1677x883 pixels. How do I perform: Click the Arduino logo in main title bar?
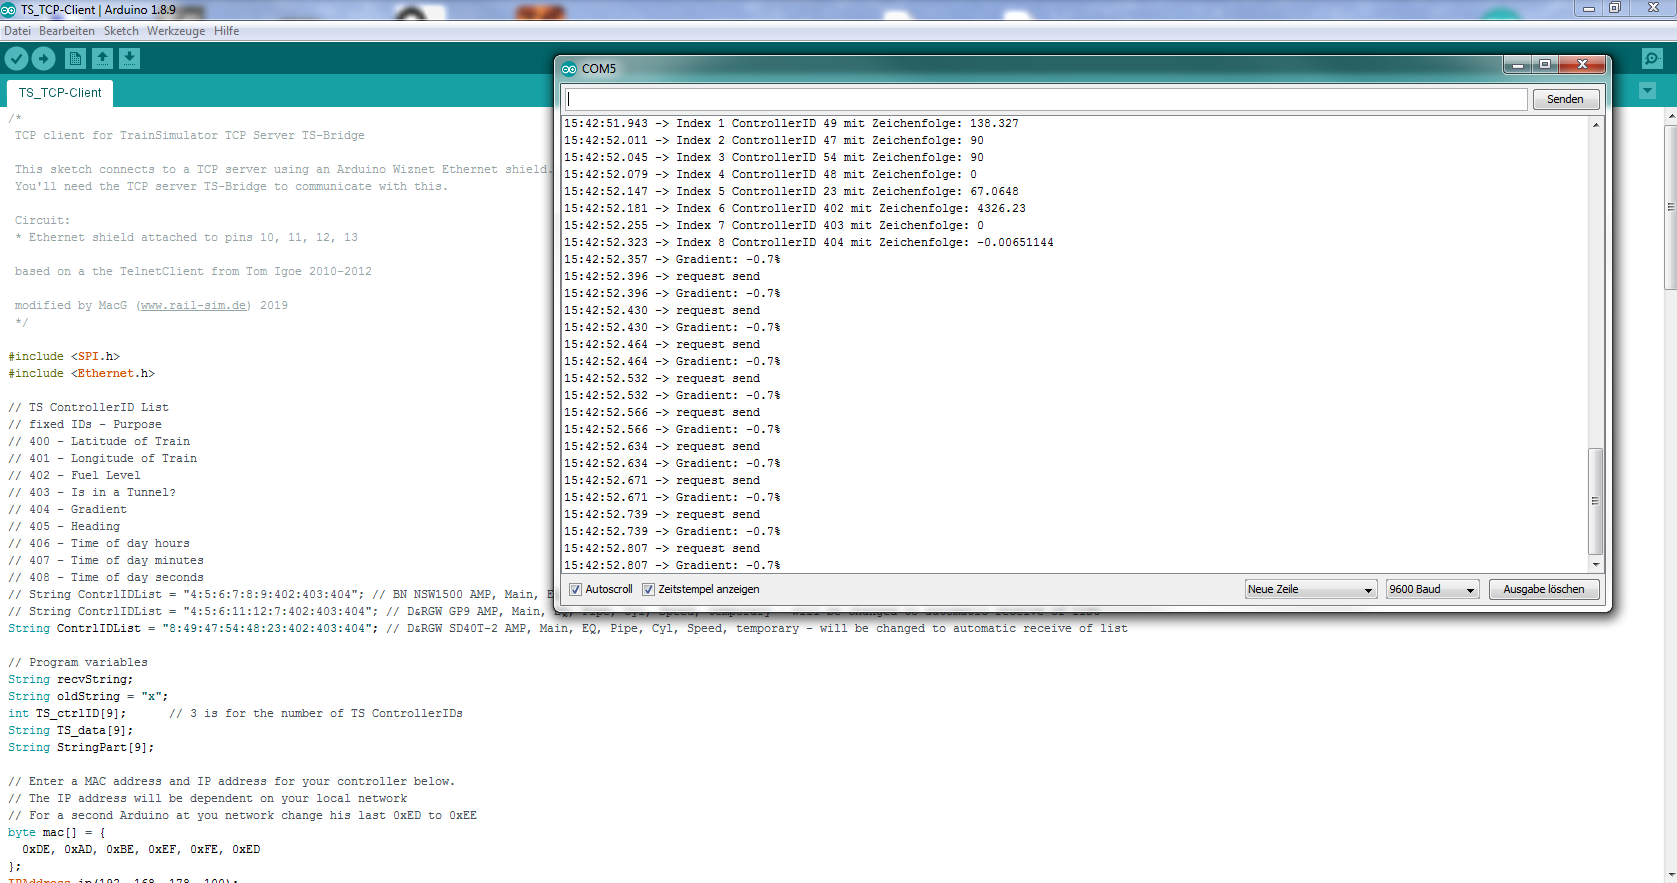pos(9,10)
